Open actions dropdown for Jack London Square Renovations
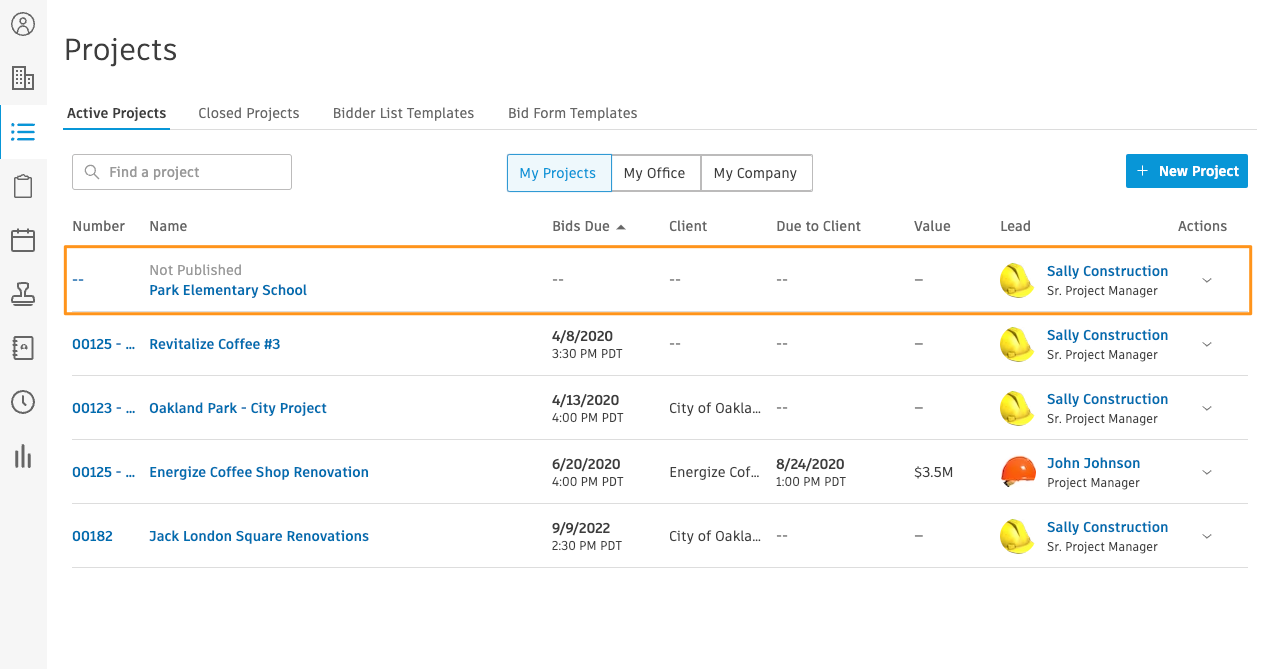 click(x=1206, y=536)
